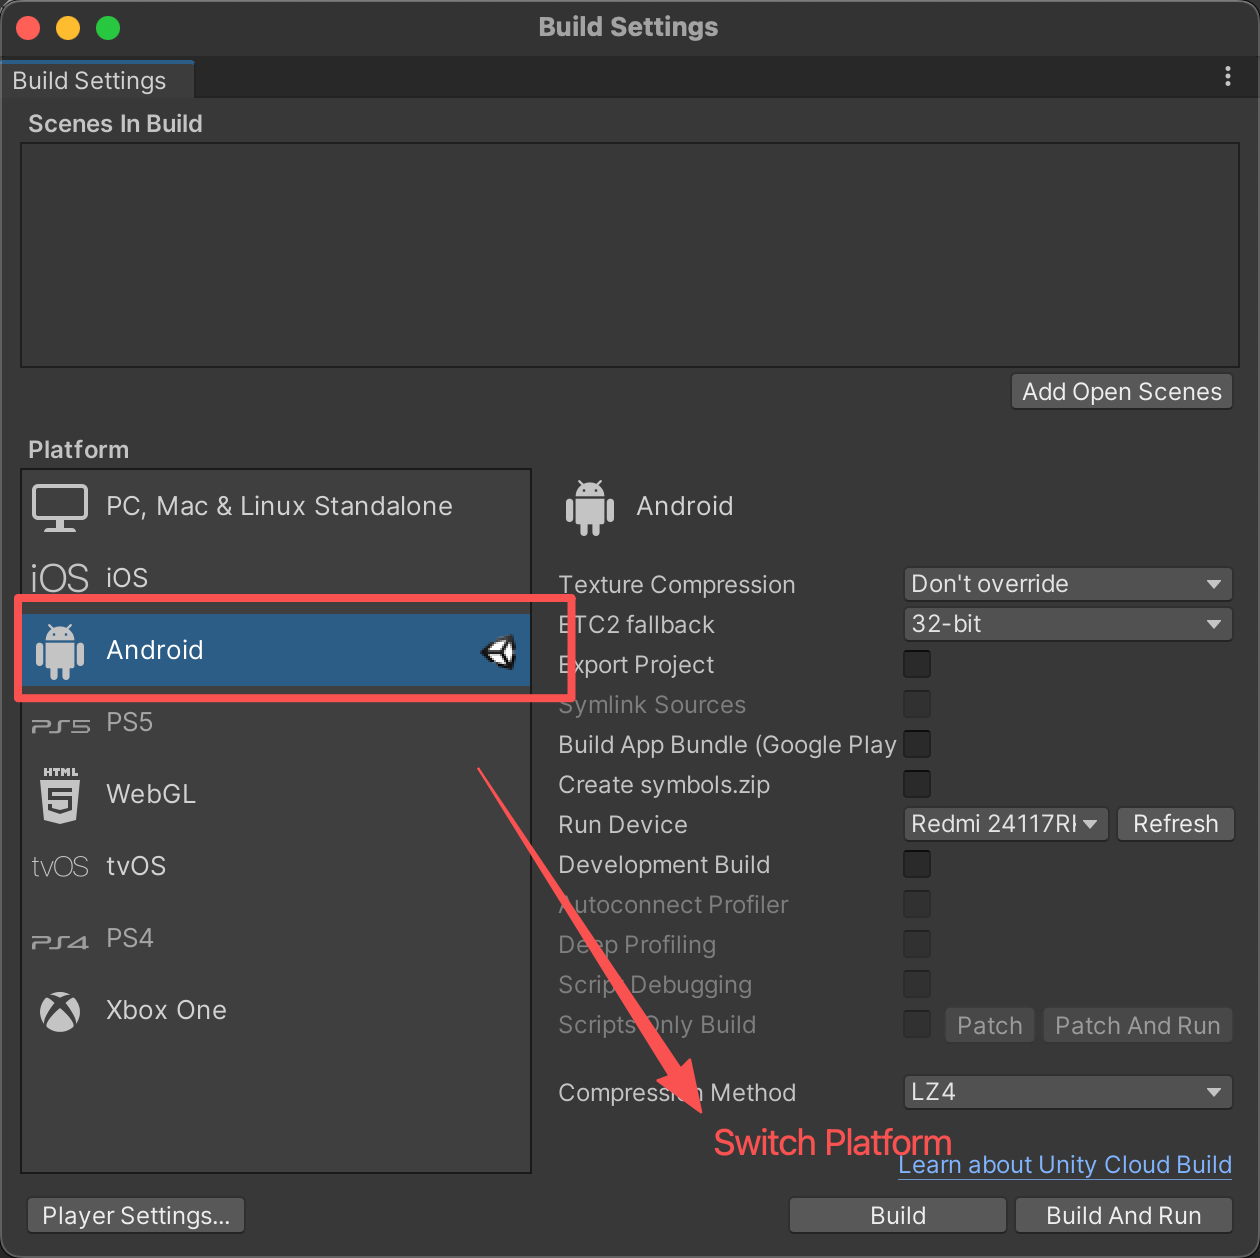This screenshot has height=1258, width=1260.
Task: Click the green zoom window button
Action: (108, 28)
